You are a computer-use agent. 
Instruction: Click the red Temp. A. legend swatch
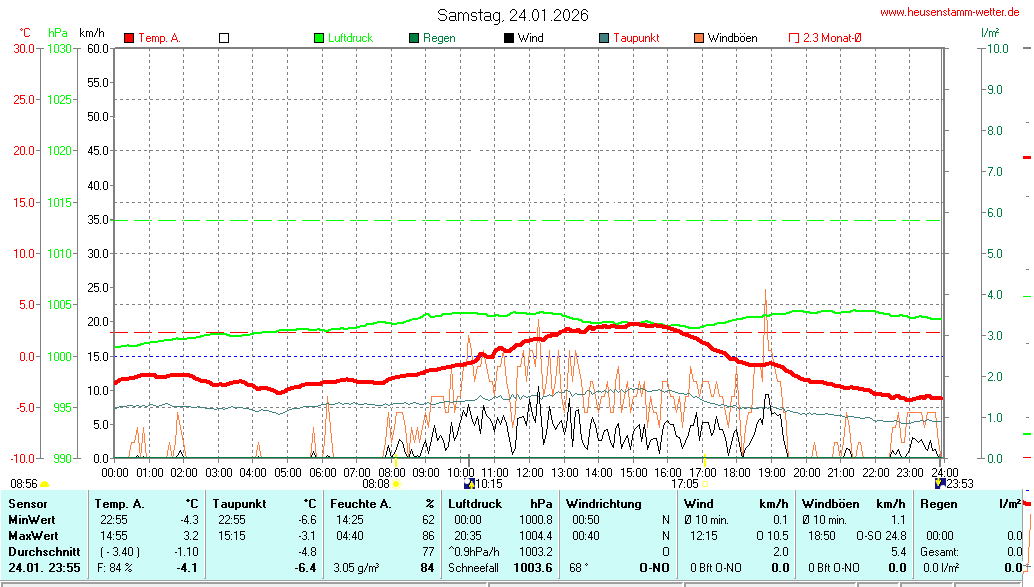129,38
